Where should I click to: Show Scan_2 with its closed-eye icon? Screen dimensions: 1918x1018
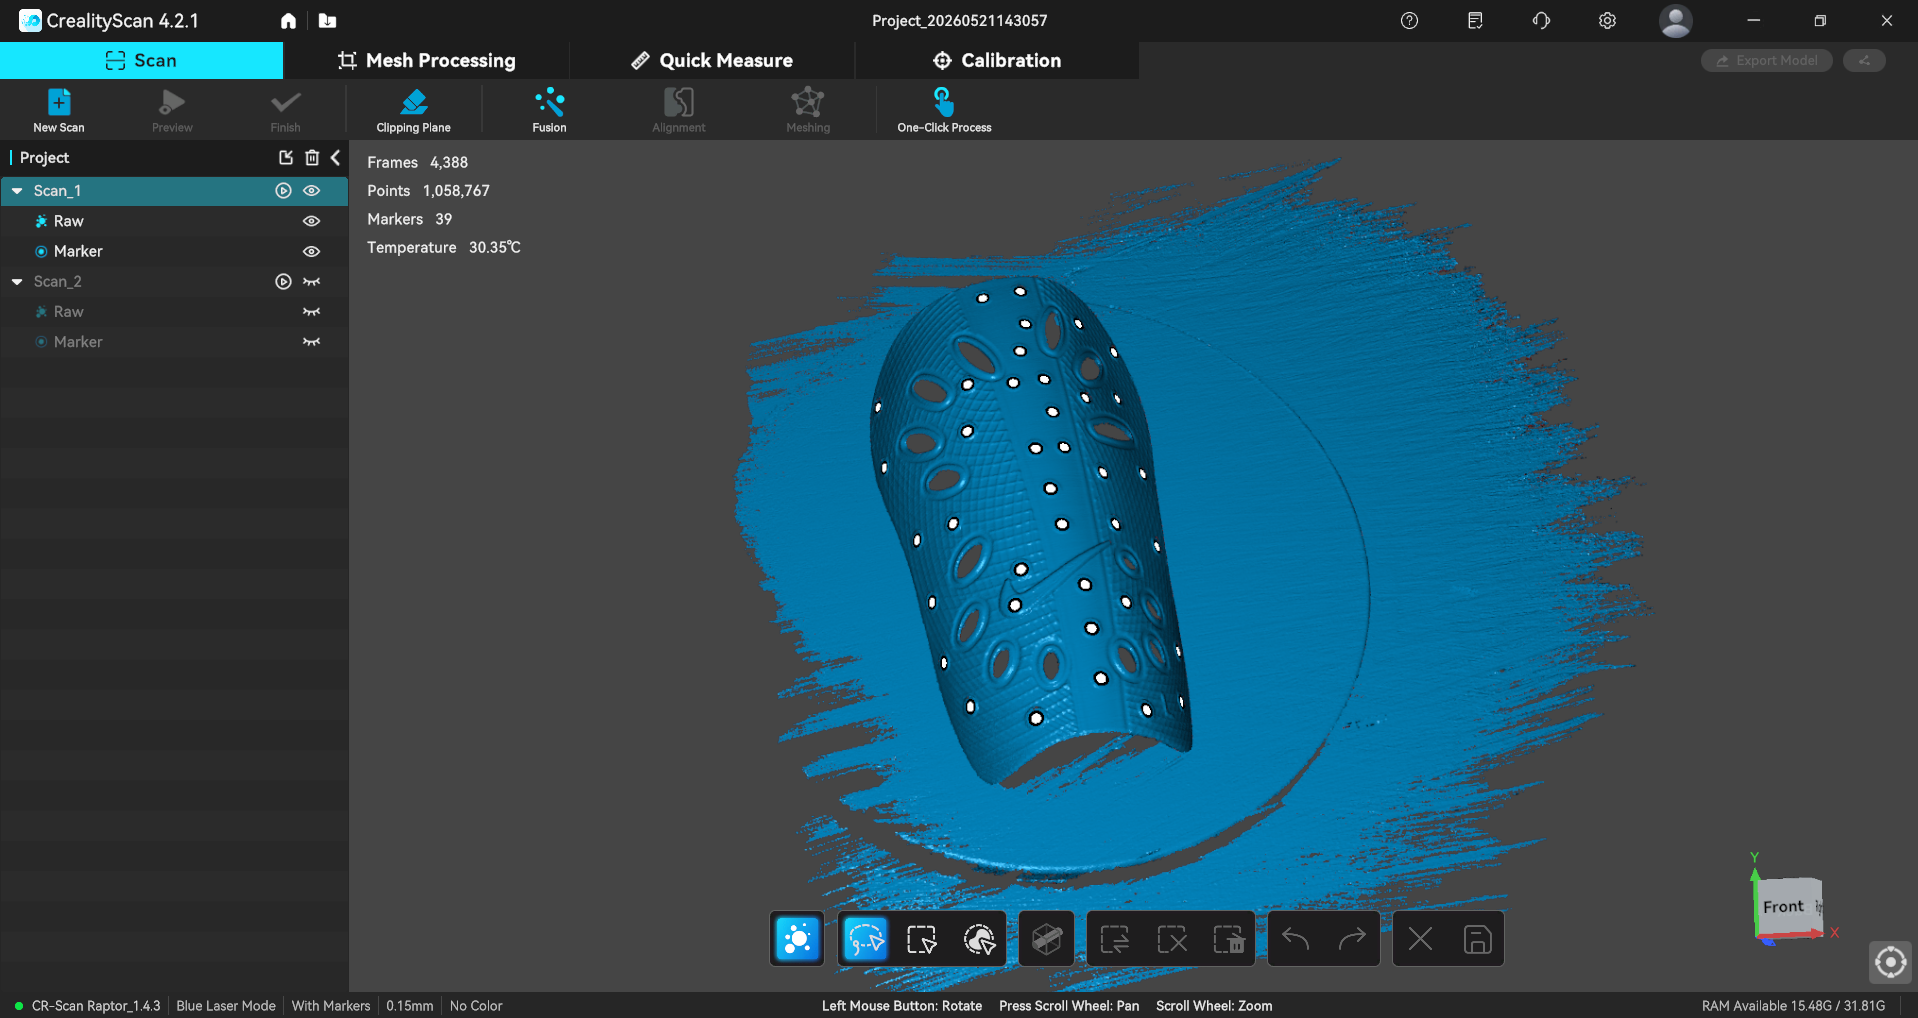[312, 282]
